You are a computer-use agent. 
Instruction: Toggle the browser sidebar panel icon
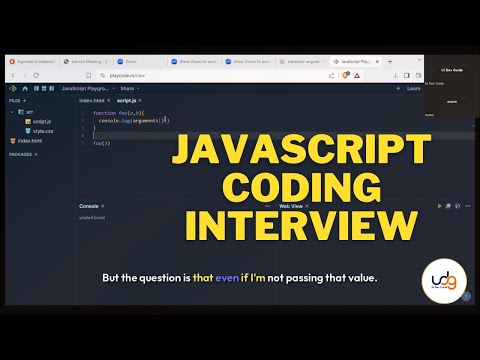(407, 76)
